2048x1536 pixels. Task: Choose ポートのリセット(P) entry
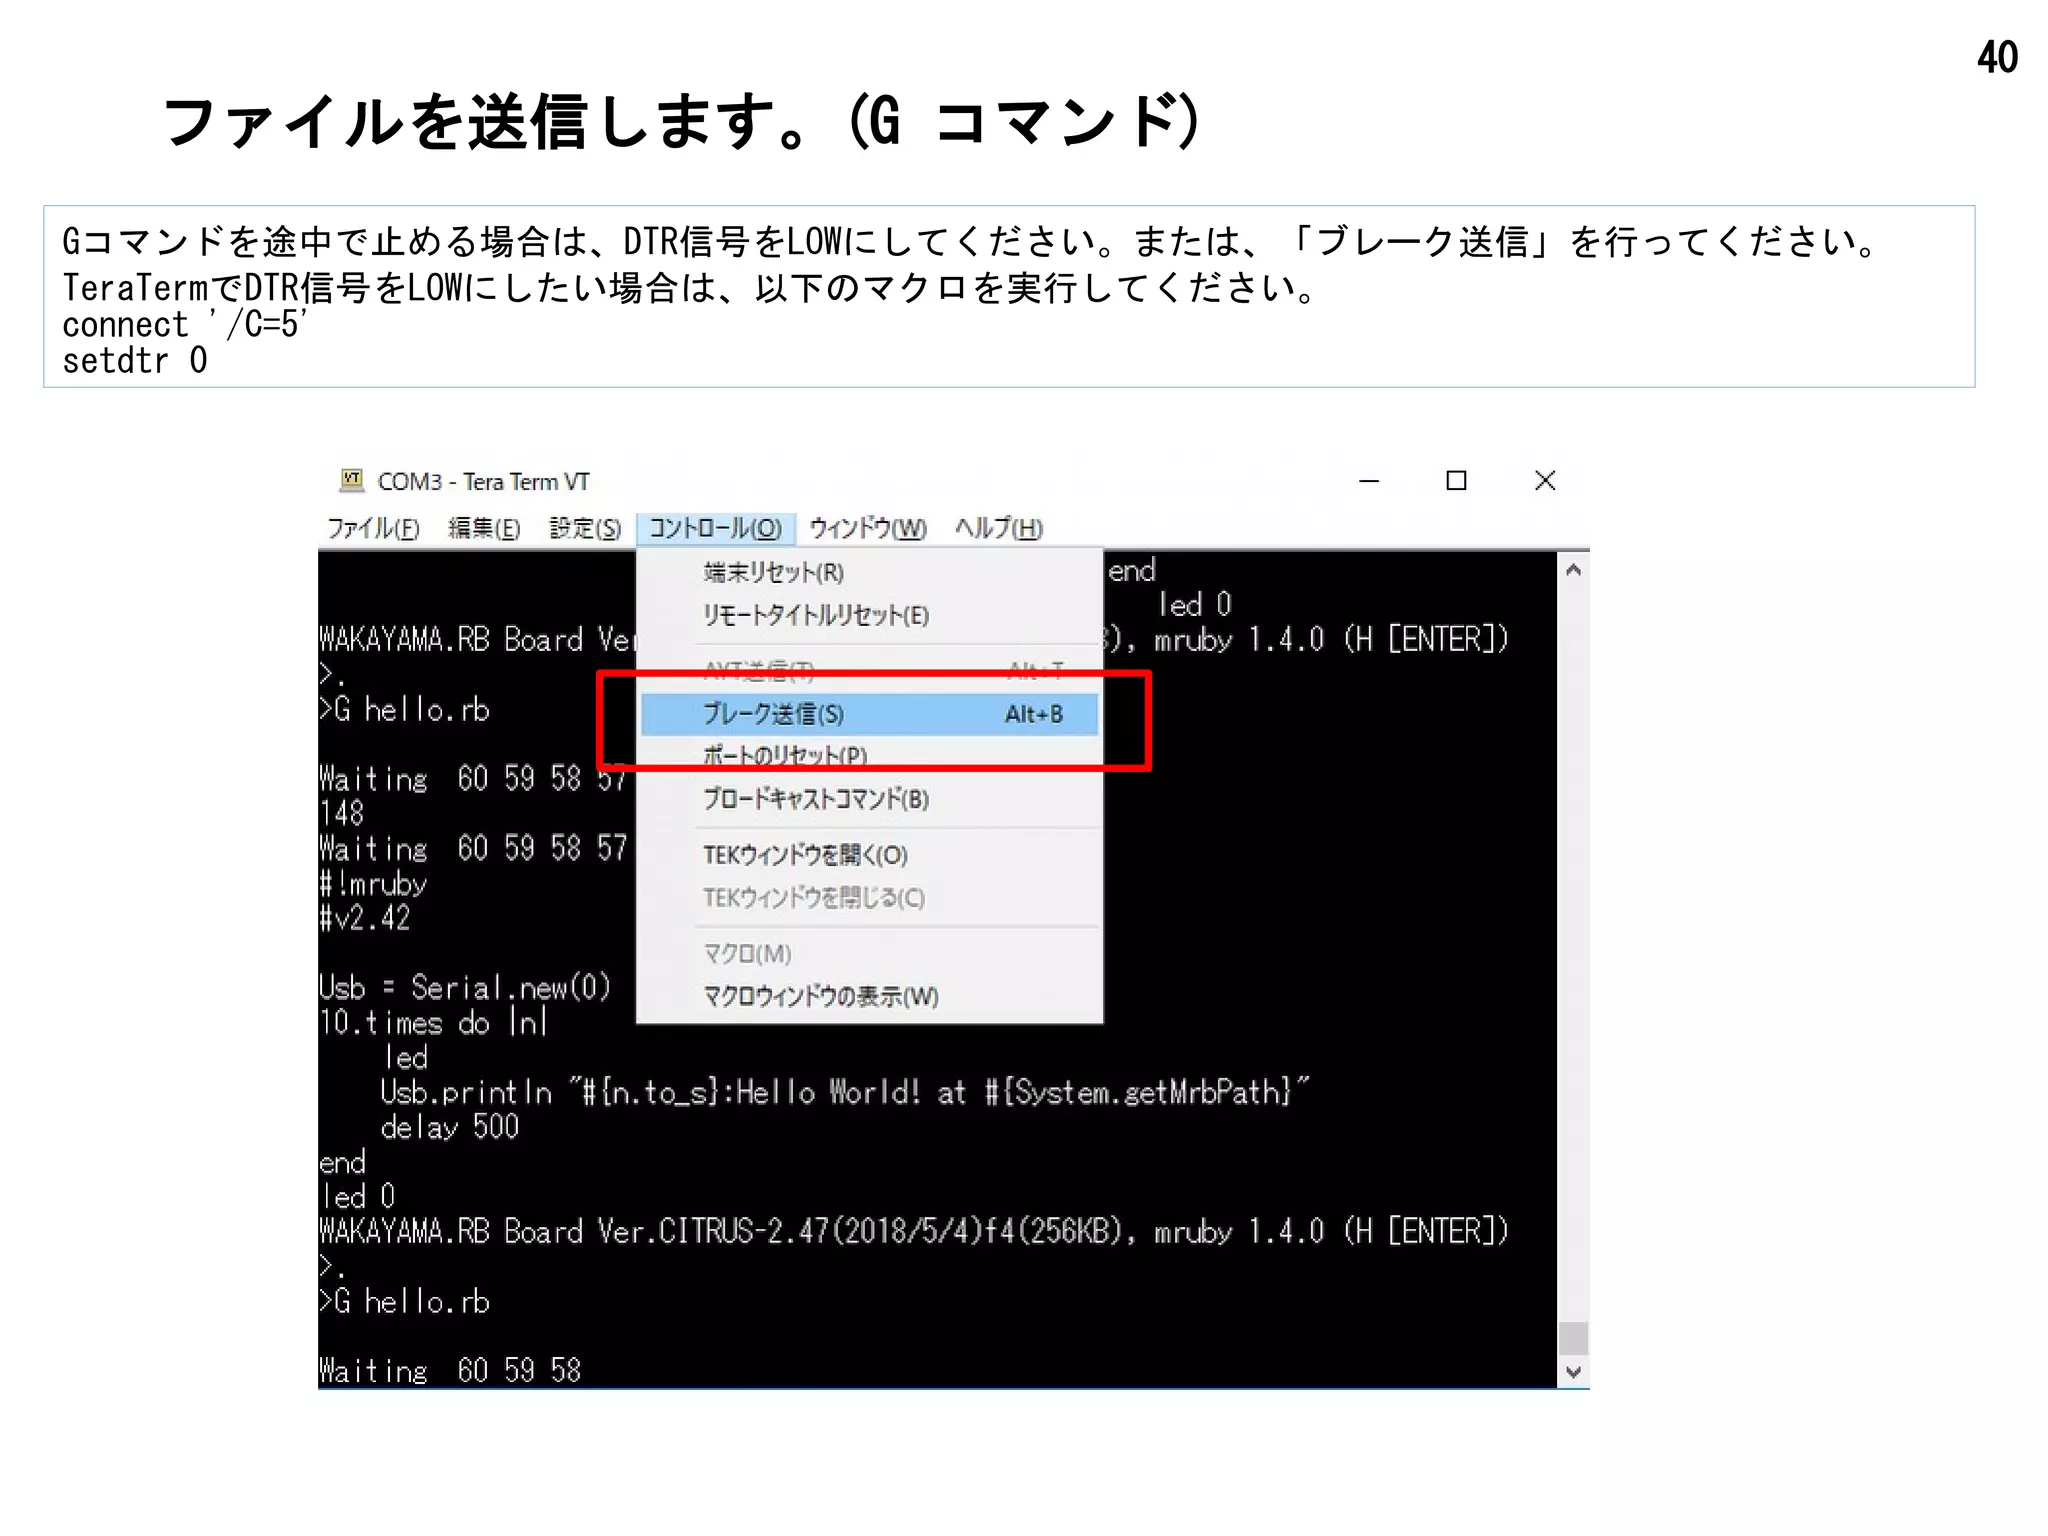coord(870,755)
